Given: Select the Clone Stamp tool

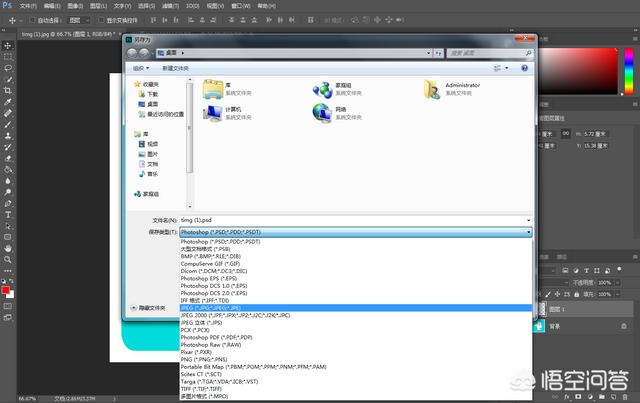Looking at the screenshot, I should (x=8, y=136).
